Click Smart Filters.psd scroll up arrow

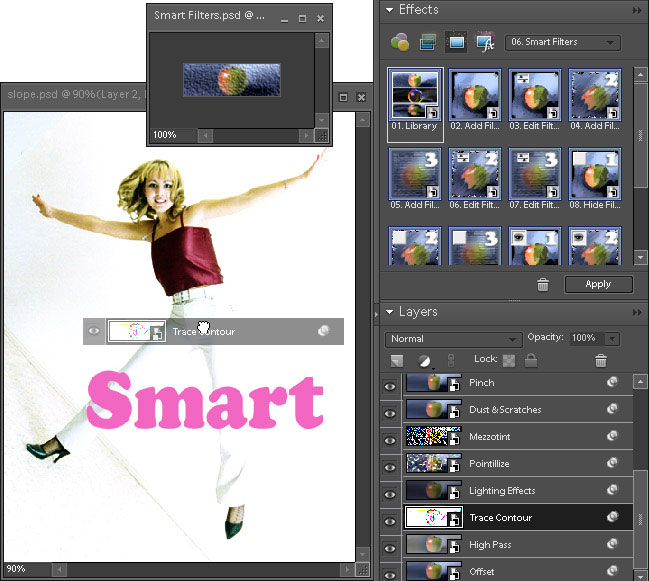(322, 41)
